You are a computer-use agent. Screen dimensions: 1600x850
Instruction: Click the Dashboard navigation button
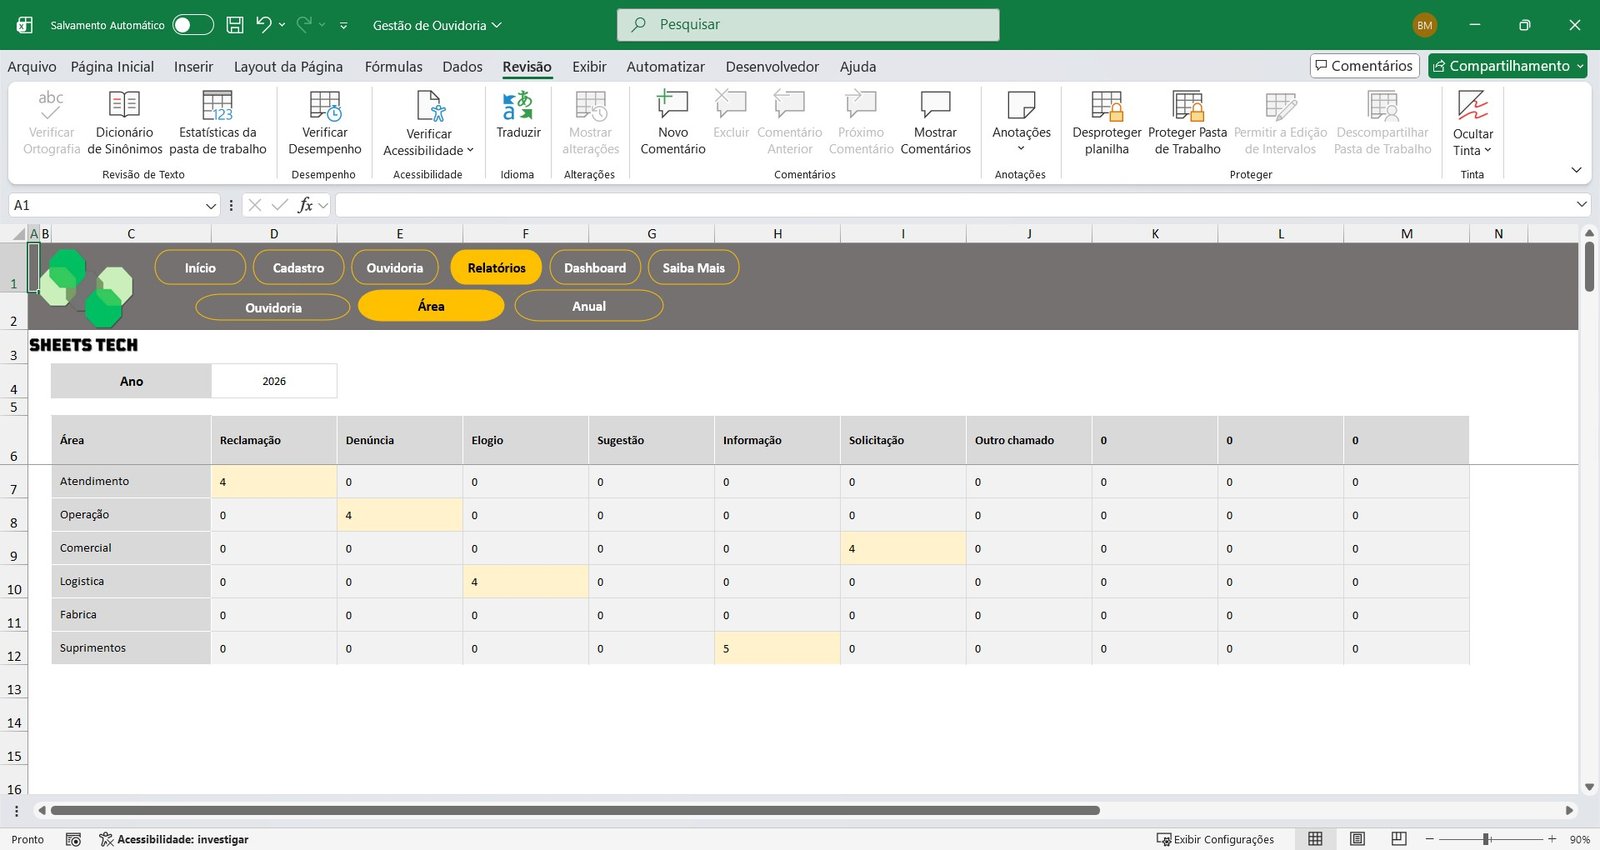595,268
